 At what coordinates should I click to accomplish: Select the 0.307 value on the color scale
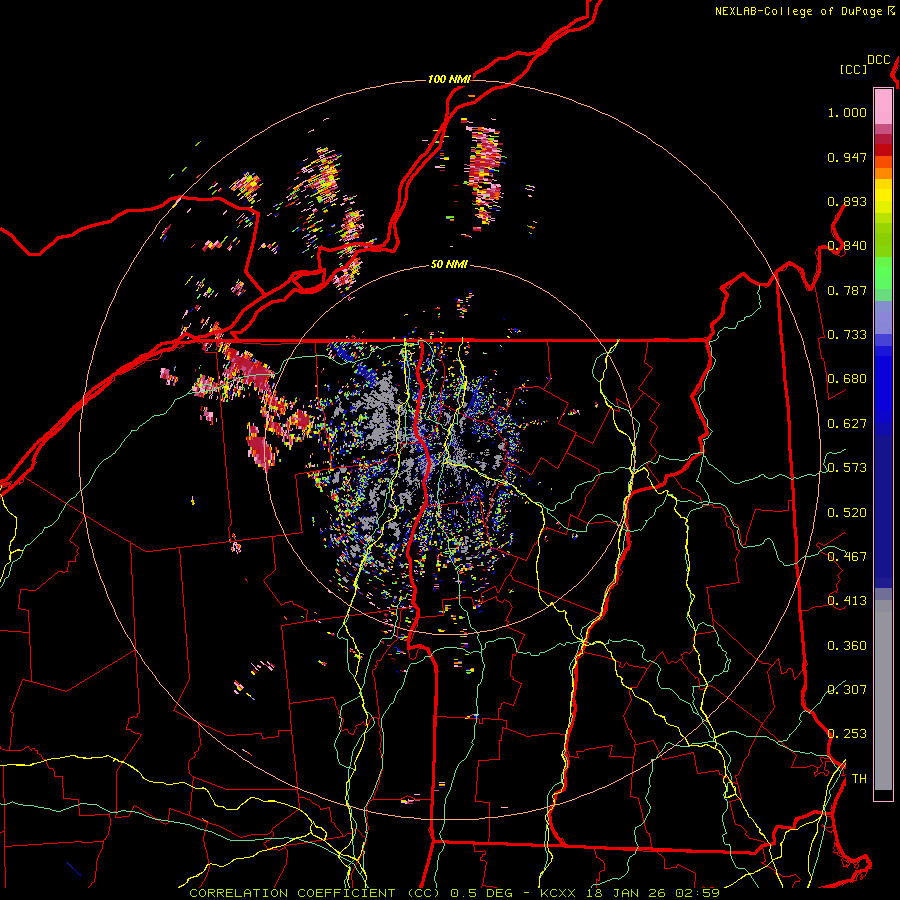click(847, 690)
